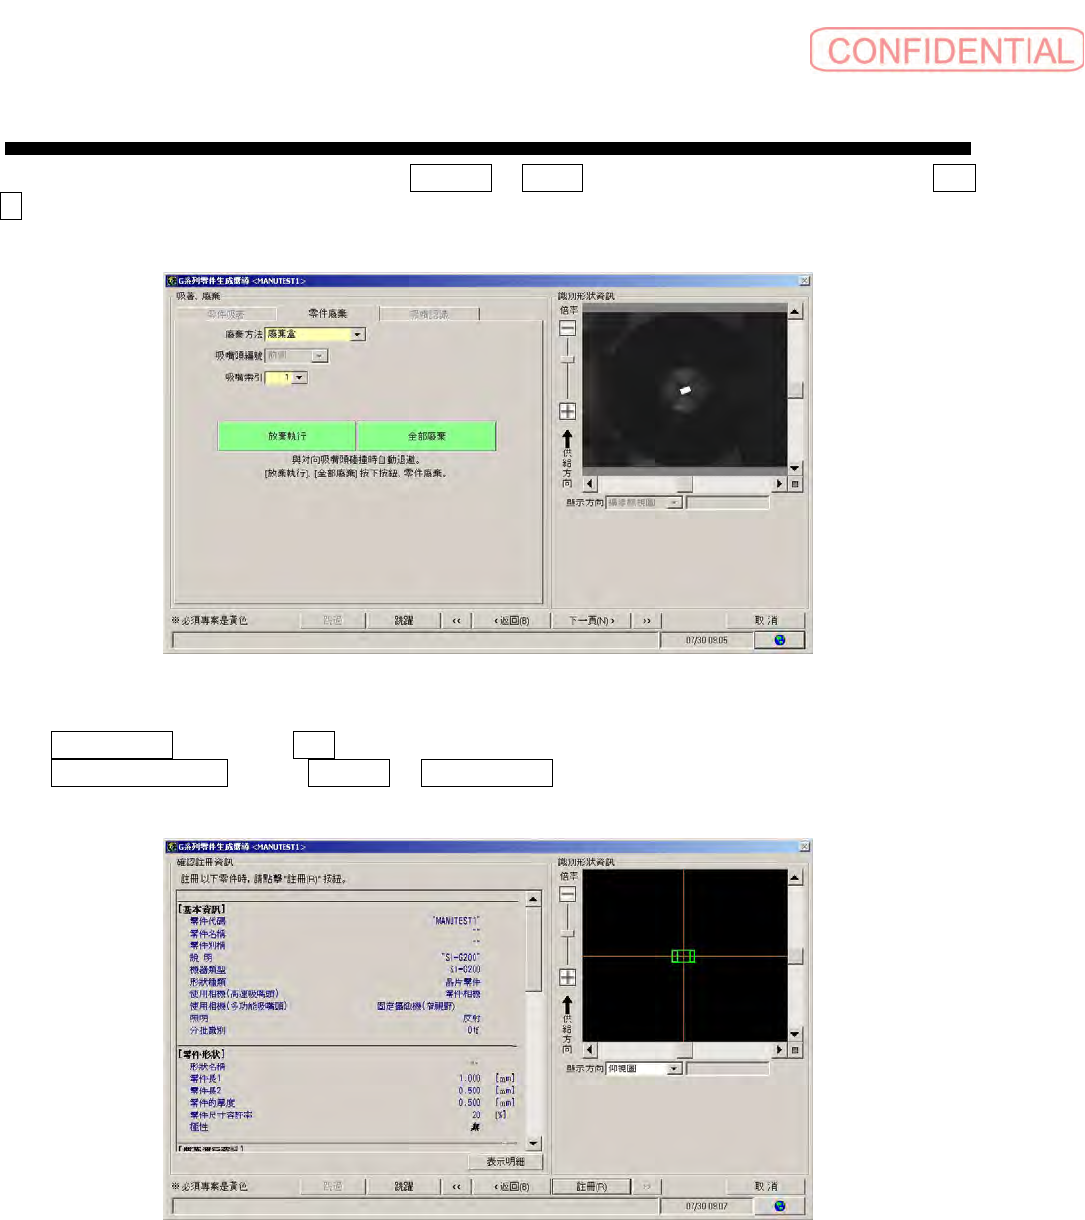Click white part spot in discard camera image
Image resolution: width=1085 pixels, height=1220 pixels.
pos(685,390)
